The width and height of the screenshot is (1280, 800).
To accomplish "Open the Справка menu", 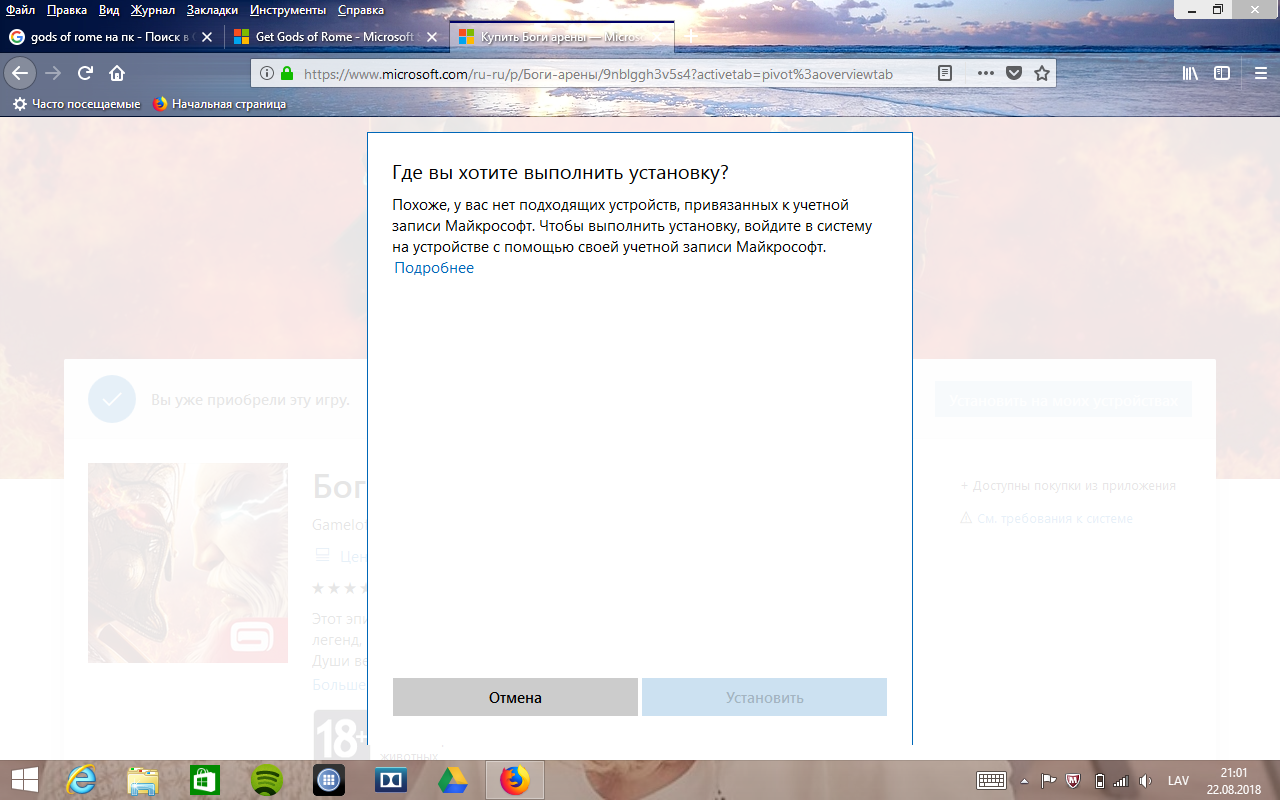I will 360,10.
